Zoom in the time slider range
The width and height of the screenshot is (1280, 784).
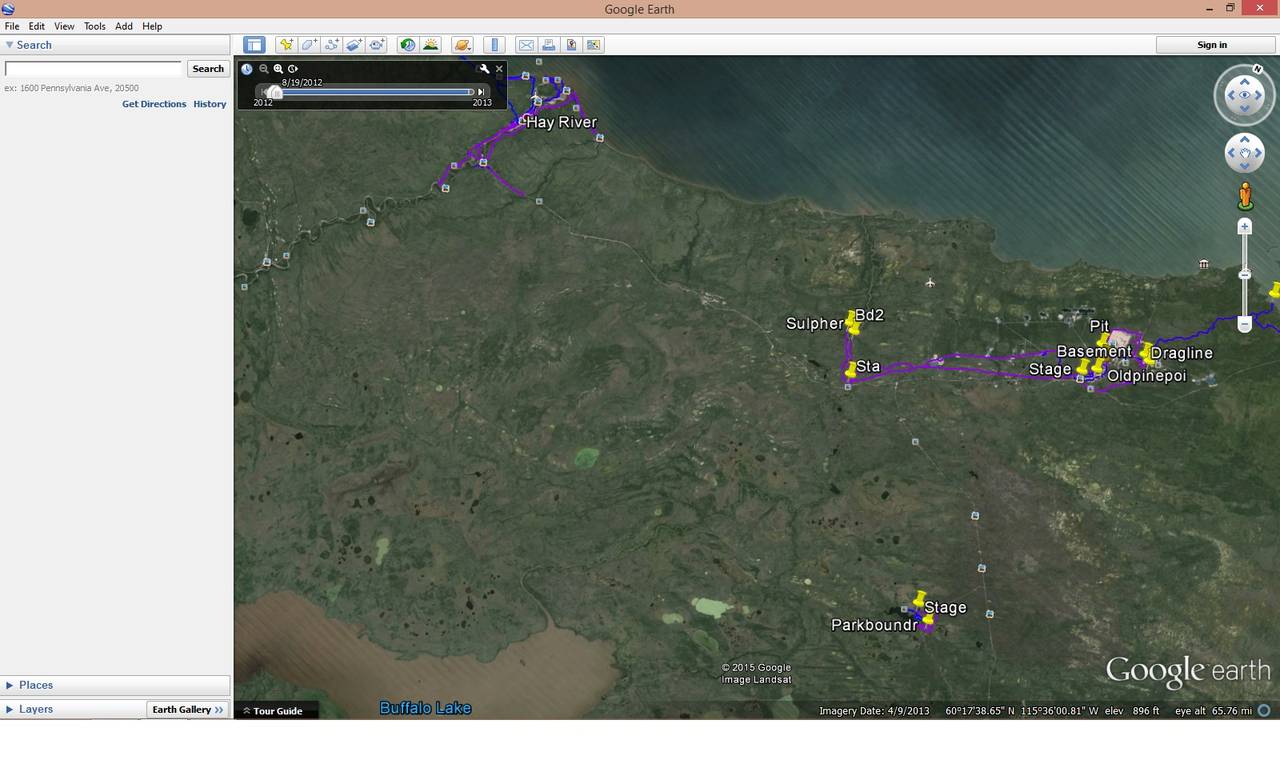(279, 69)
